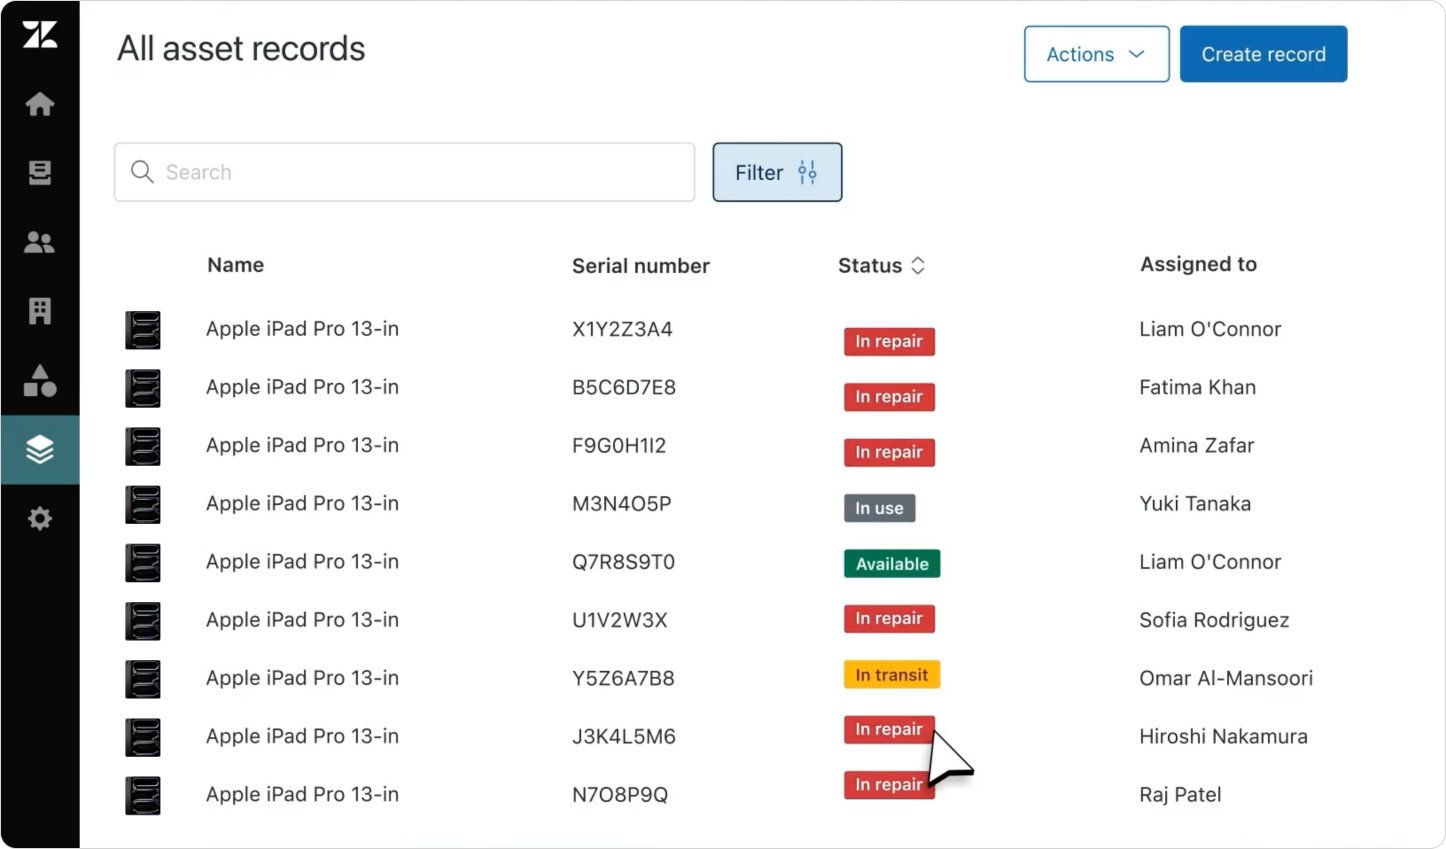The height and width of the screenshot is (849, 1446).
Task: Click the Serial number column header
Action: (641, 266)
